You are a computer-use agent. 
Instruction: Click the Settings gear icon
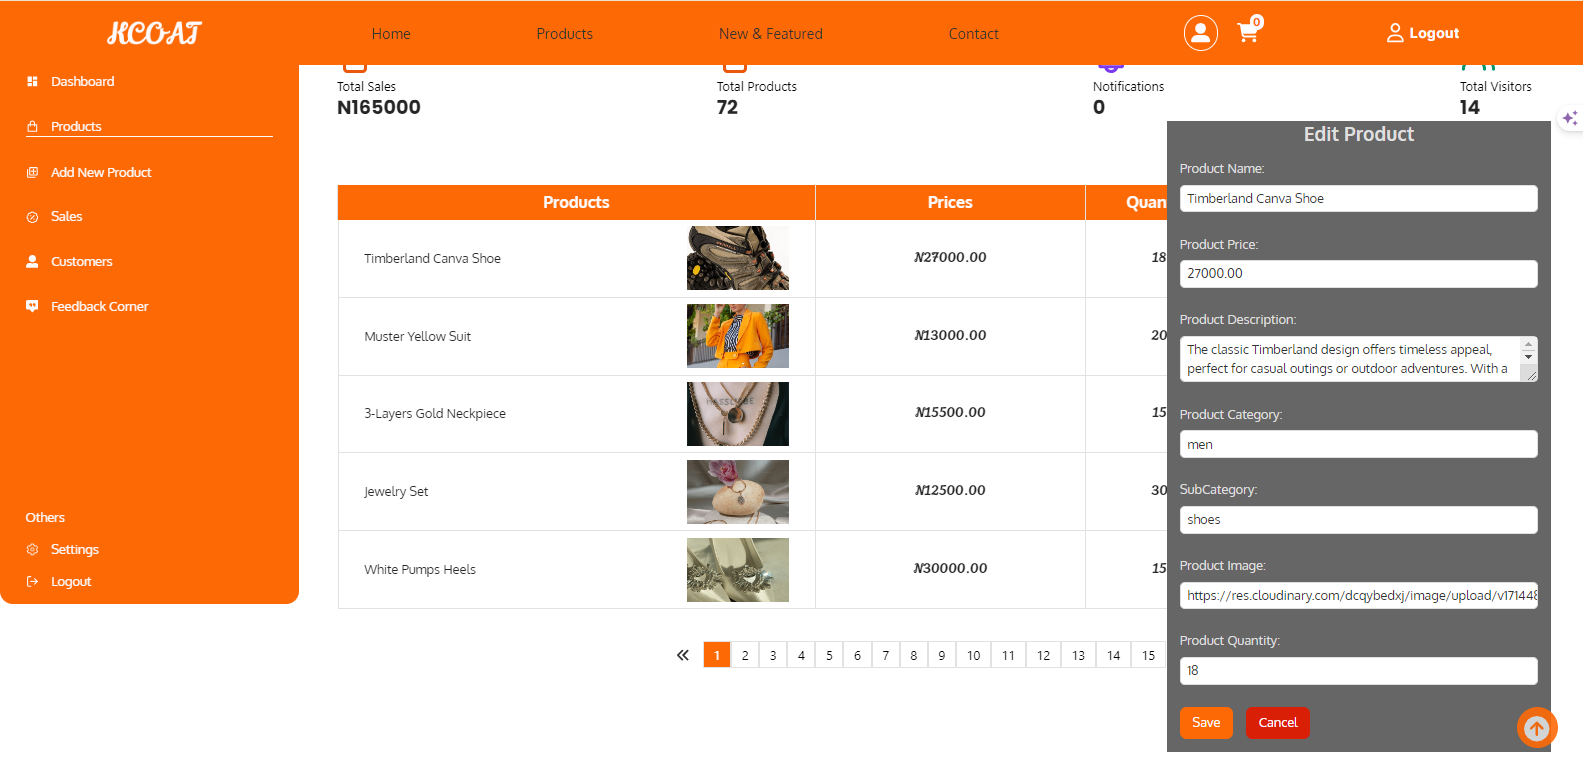tap(32, 549)
